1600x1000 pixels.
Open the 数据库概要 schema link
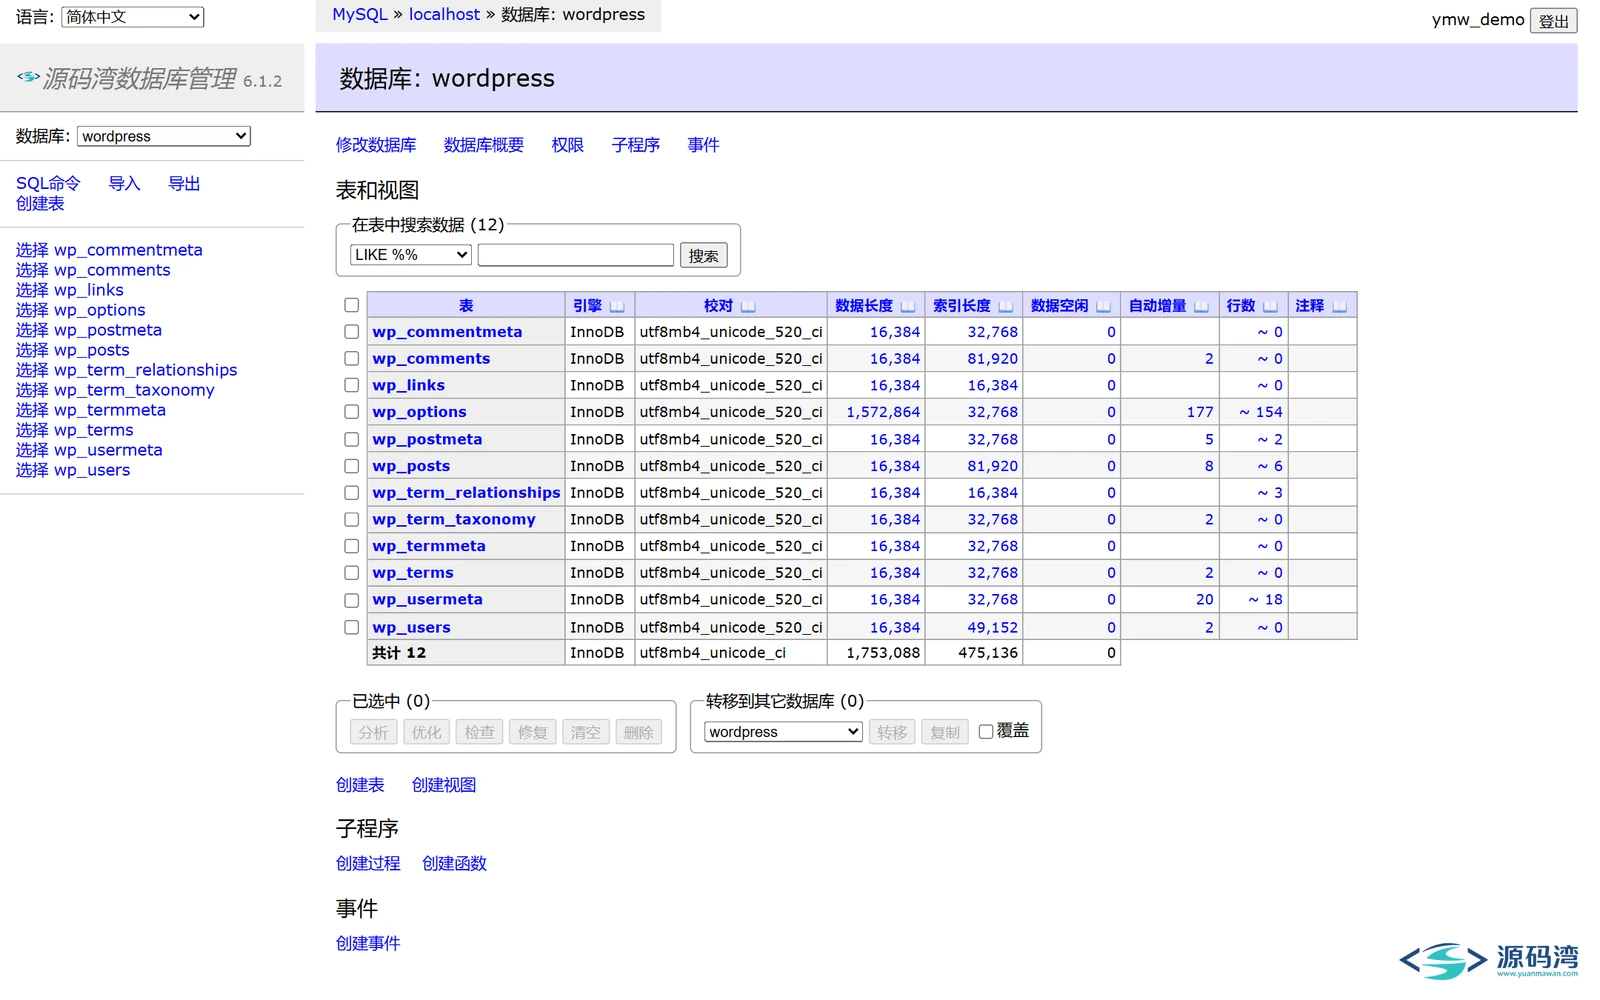pos(484,145)
